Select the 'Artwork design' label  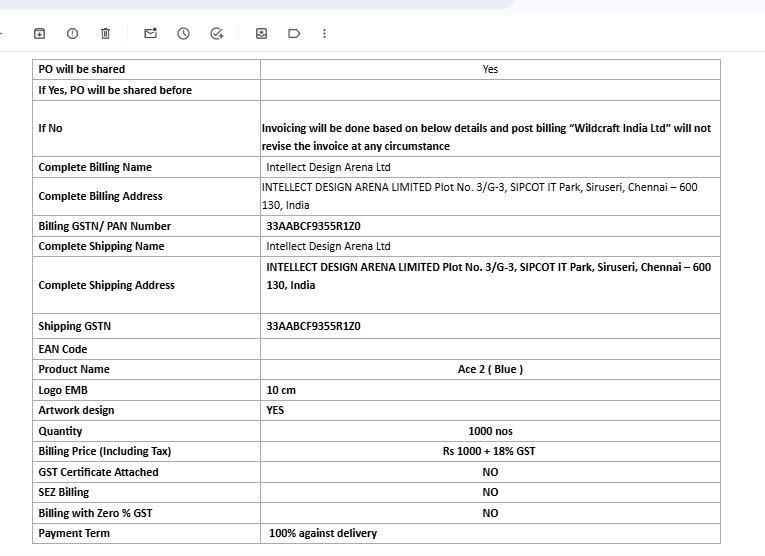click(76, 410)
